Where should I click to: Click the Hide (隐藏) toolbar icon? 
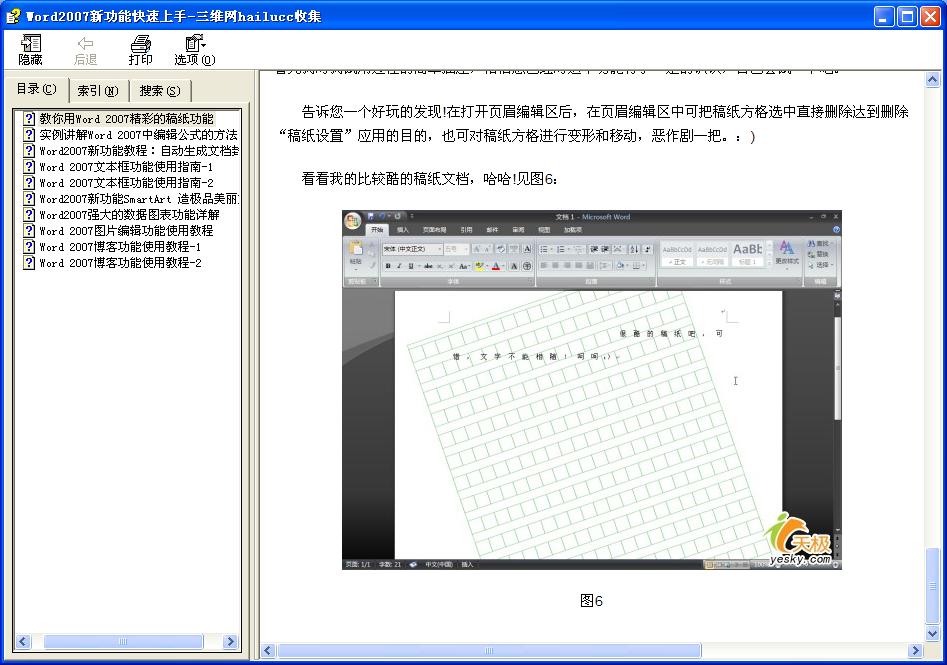coord(30,50)
